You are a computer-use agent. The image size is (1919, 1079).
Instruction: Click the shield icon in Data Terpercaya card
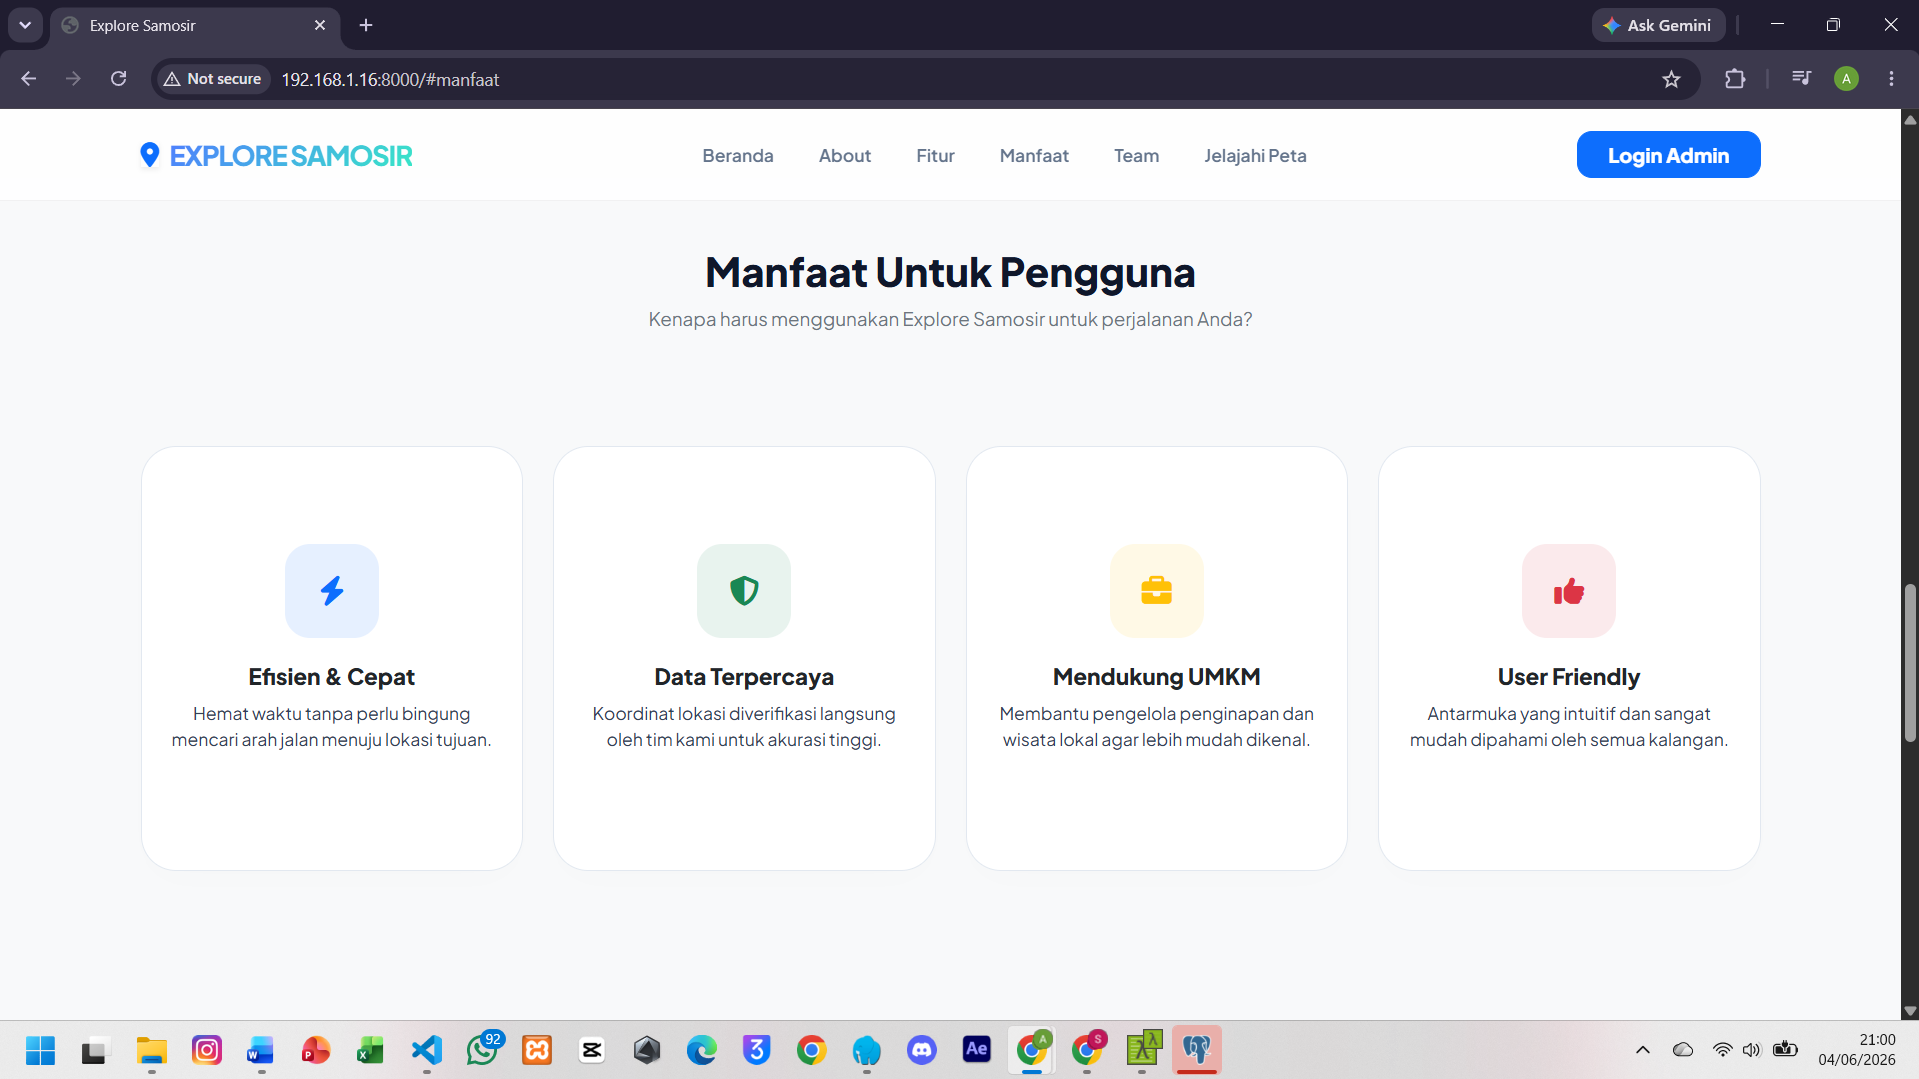click(x=744, y=591)
